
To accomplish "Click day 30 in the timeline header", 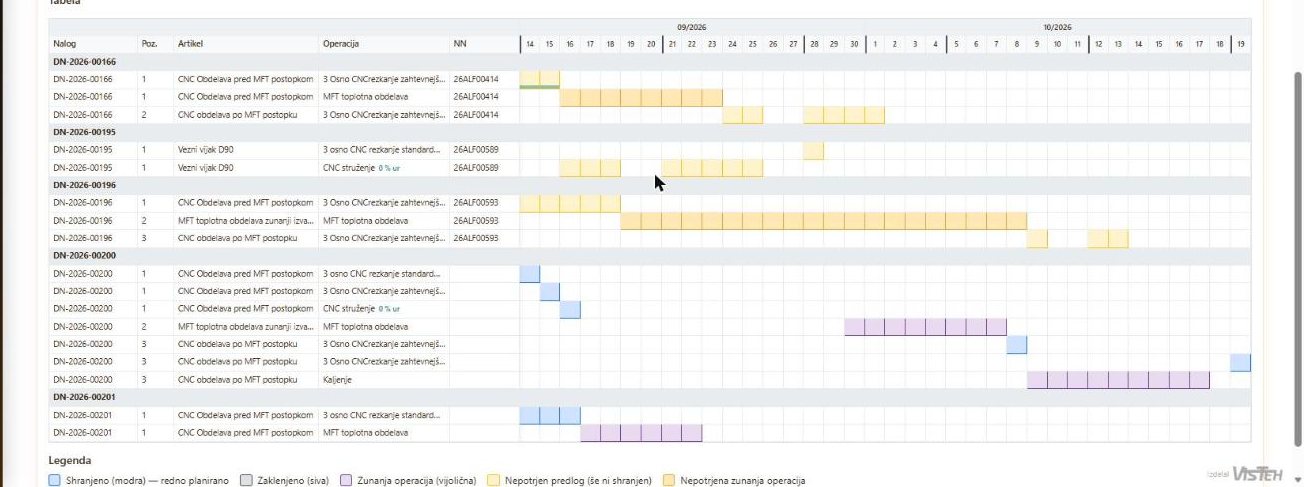I will 854,44.
